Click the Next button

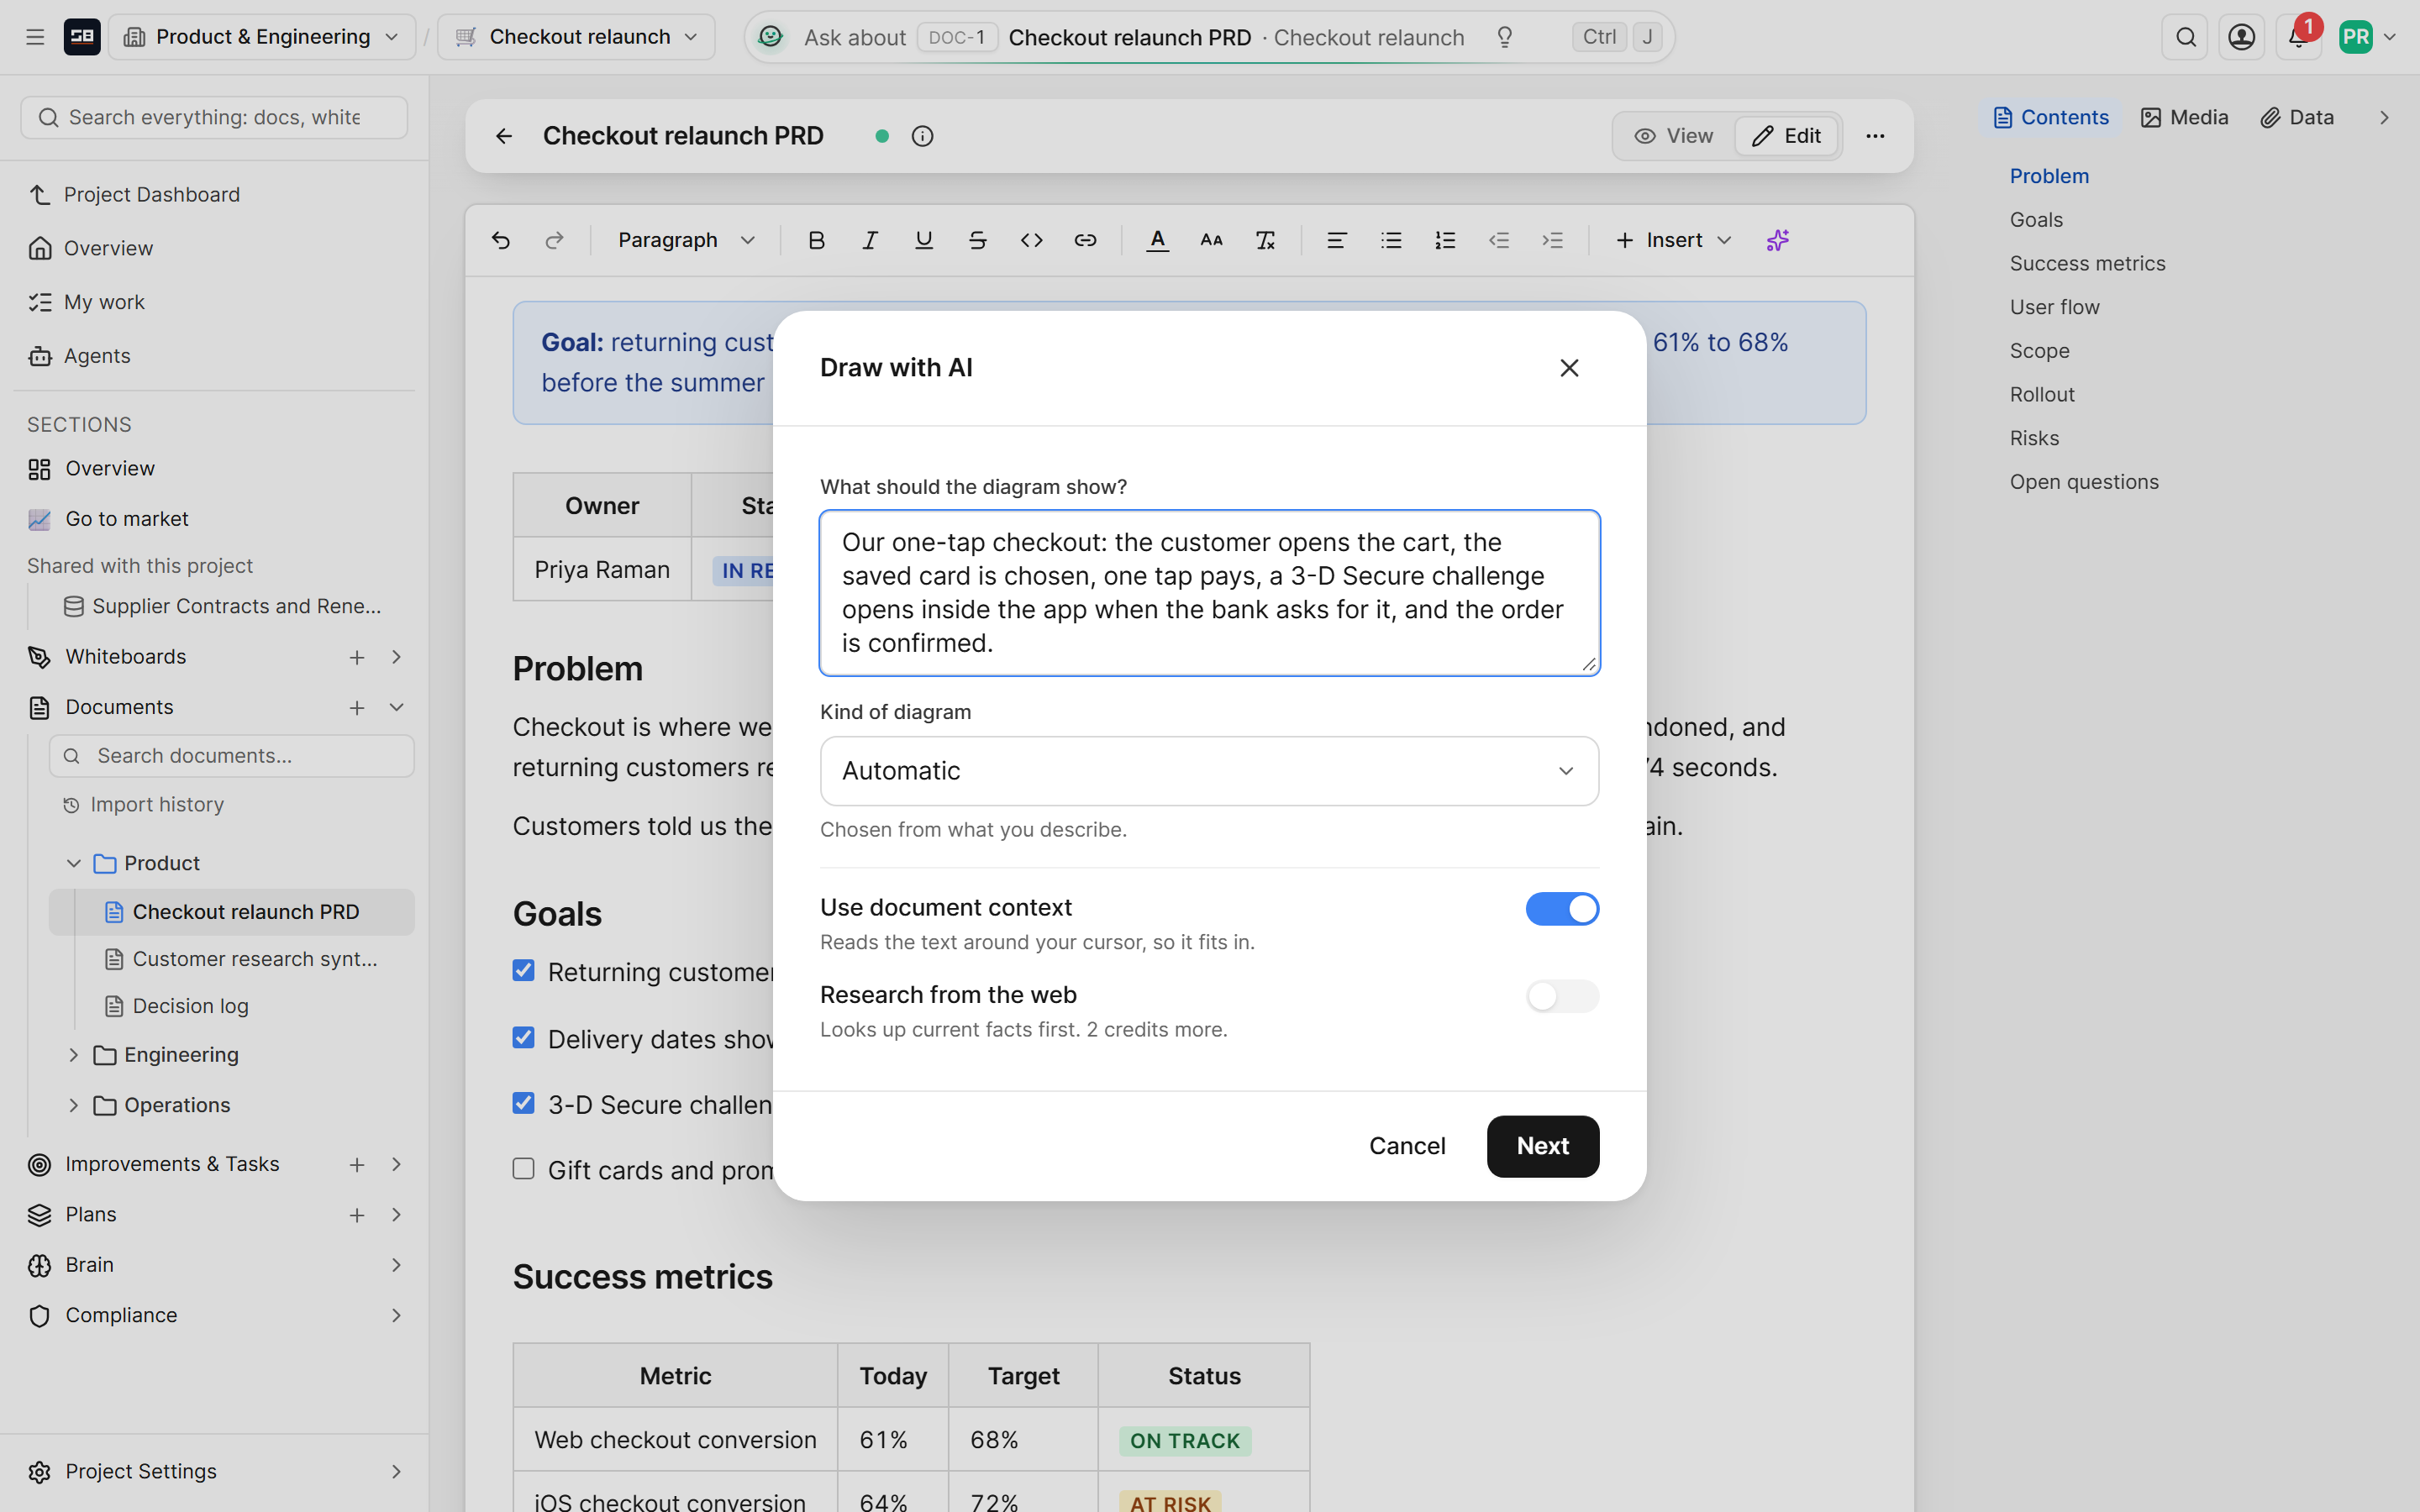click(1542, 1146)
